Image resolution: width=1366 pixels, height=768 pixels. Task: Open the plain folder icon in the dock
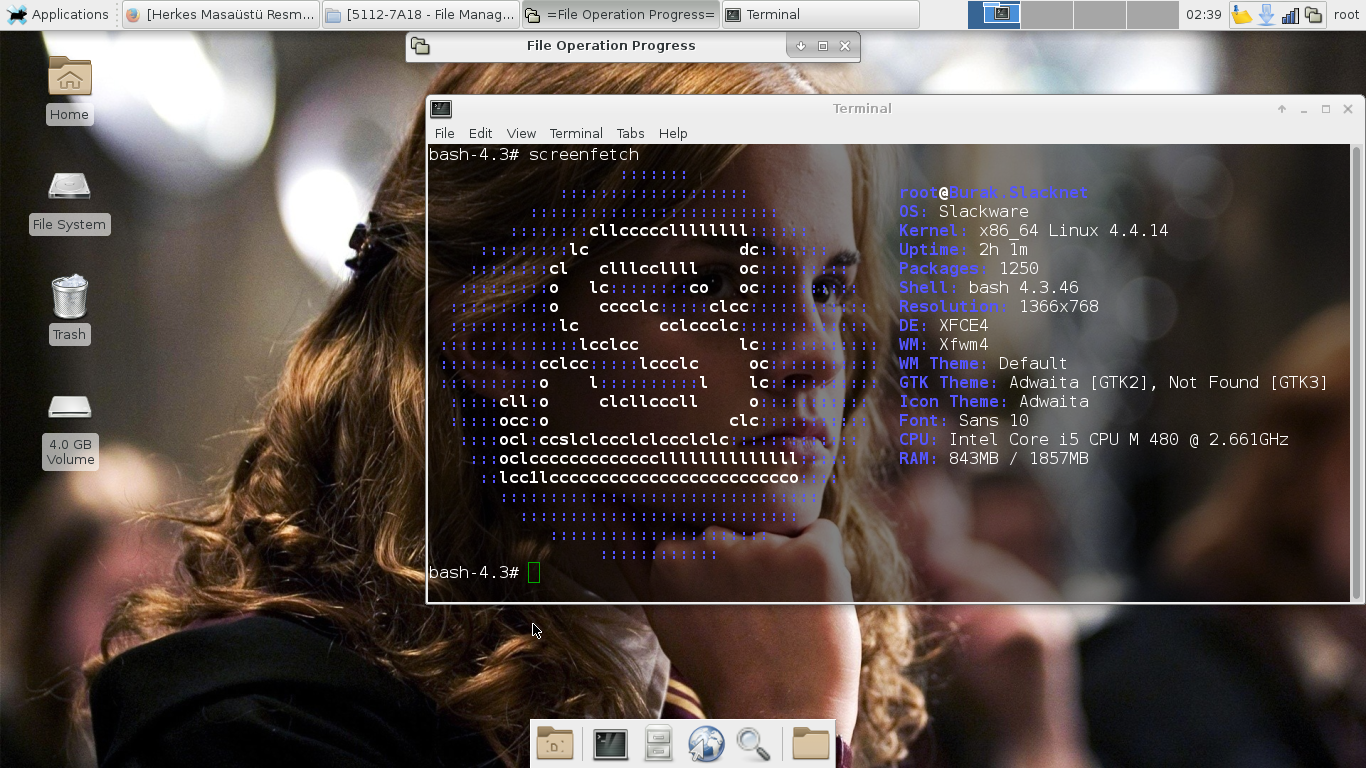tap(810, 744)
